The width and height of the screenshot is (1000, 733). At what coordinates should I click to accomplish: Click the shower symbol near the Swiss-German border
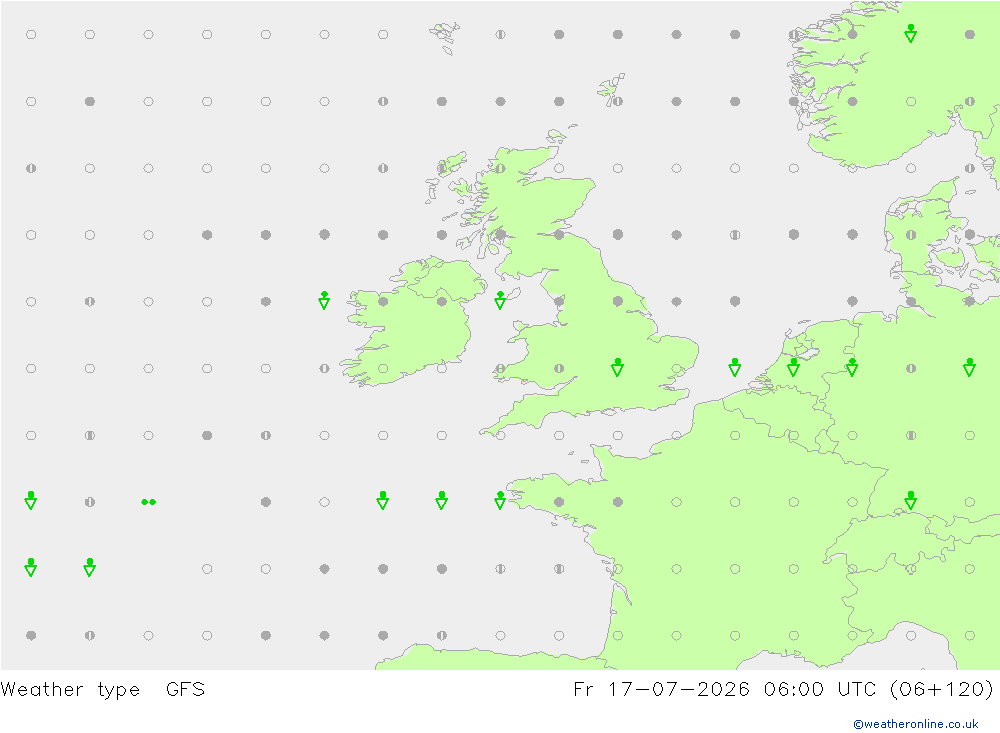point(911,500)
